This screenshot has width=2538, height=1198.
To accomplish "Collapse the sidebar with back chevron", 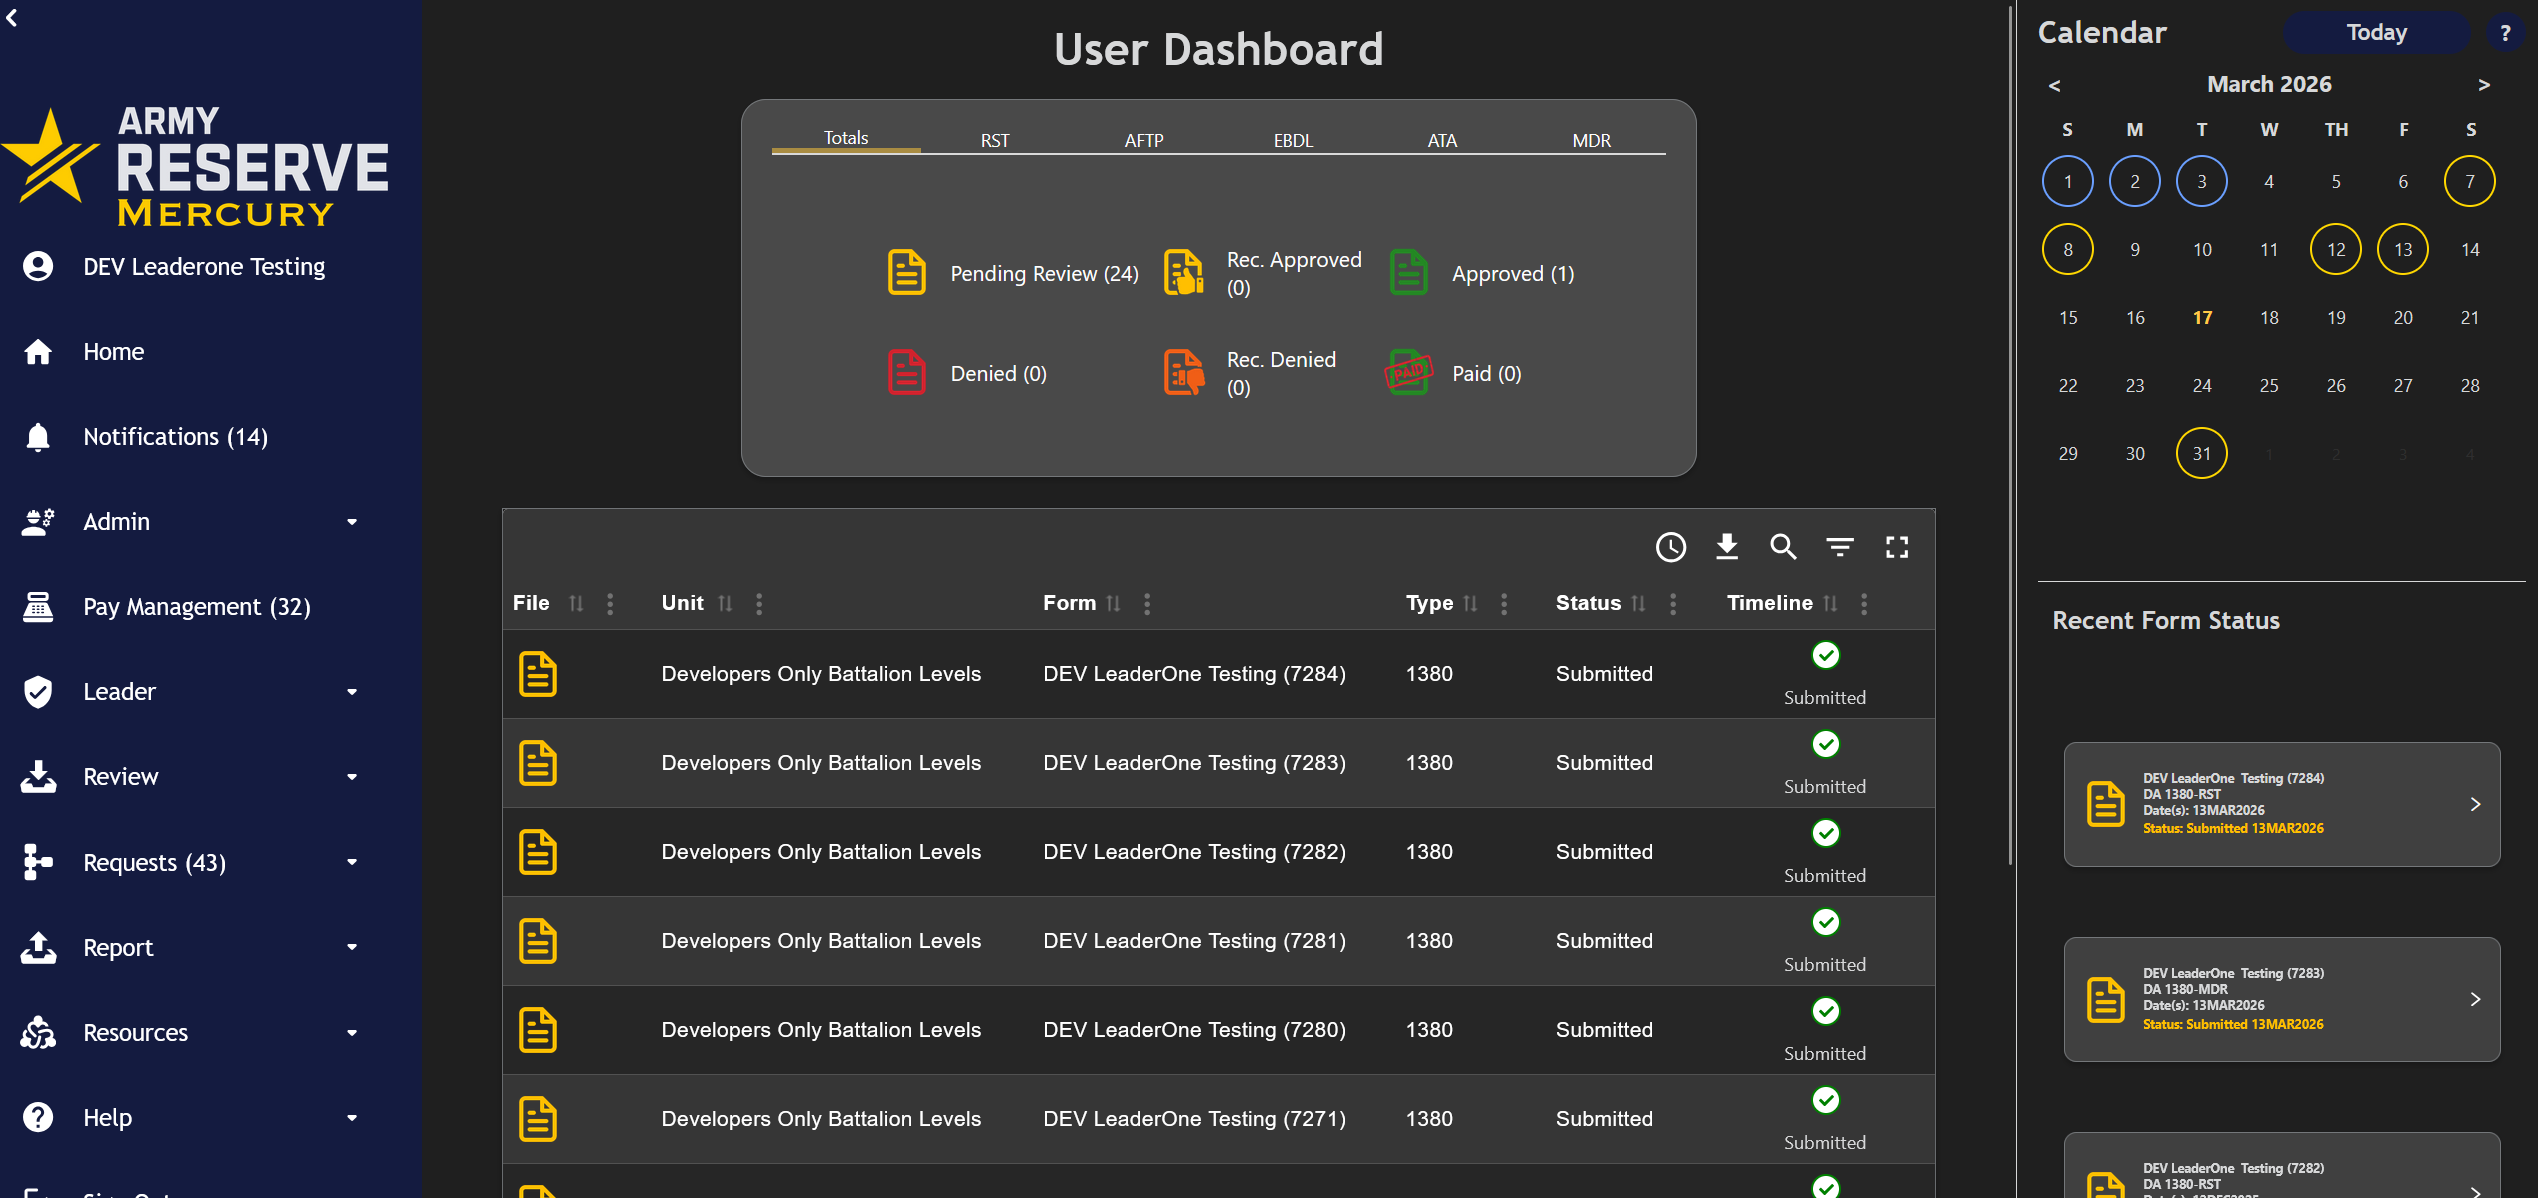I will coord(12,18).
